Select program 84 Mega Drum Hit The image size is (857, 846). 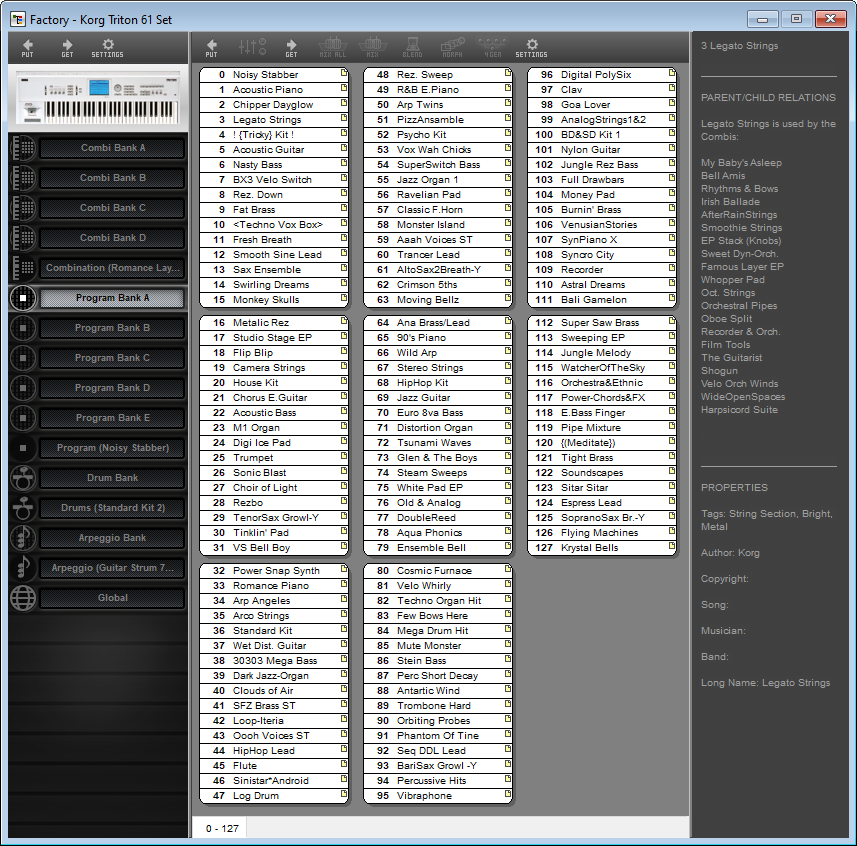(x=438, y=631)
